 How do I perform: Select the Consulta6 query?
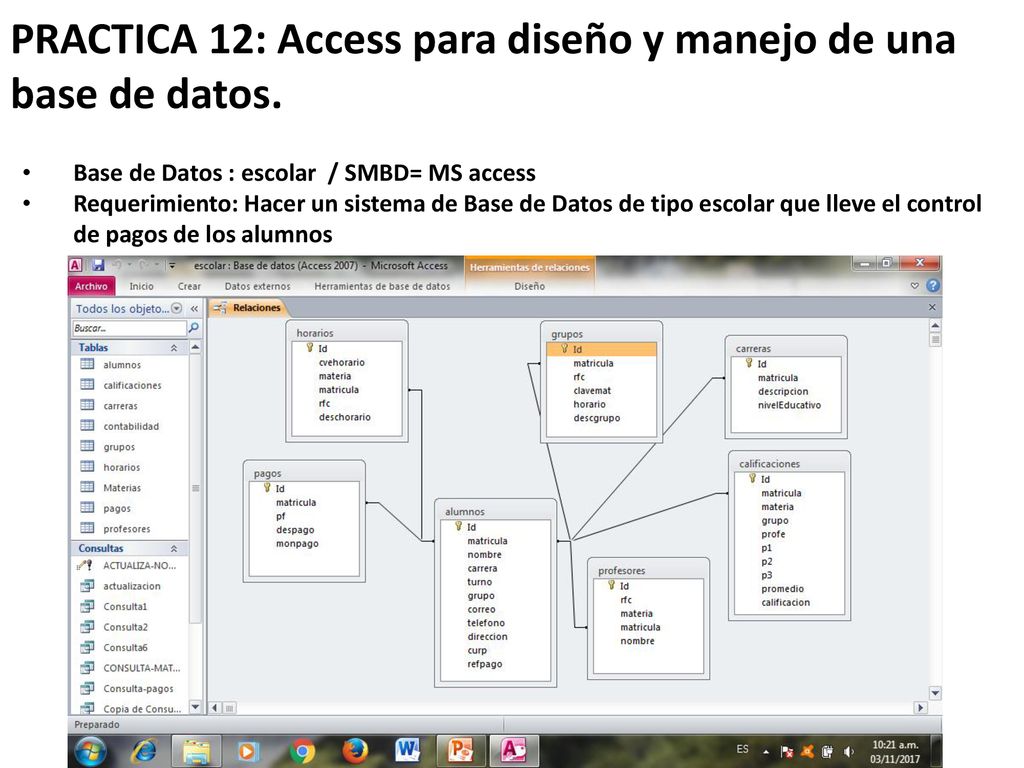(125, 647)
